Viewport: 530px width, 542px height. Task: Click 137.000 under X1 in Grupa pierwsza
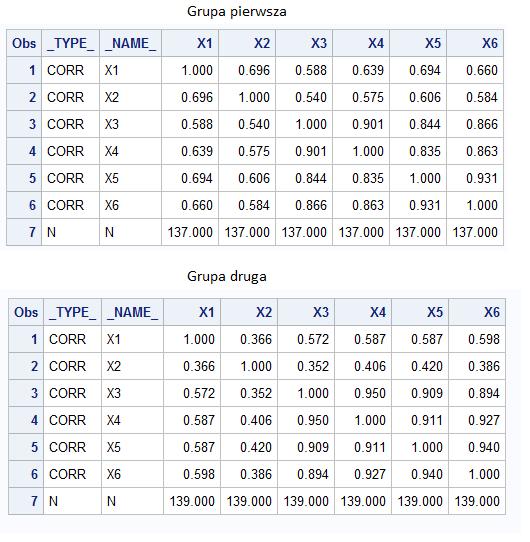190,232
